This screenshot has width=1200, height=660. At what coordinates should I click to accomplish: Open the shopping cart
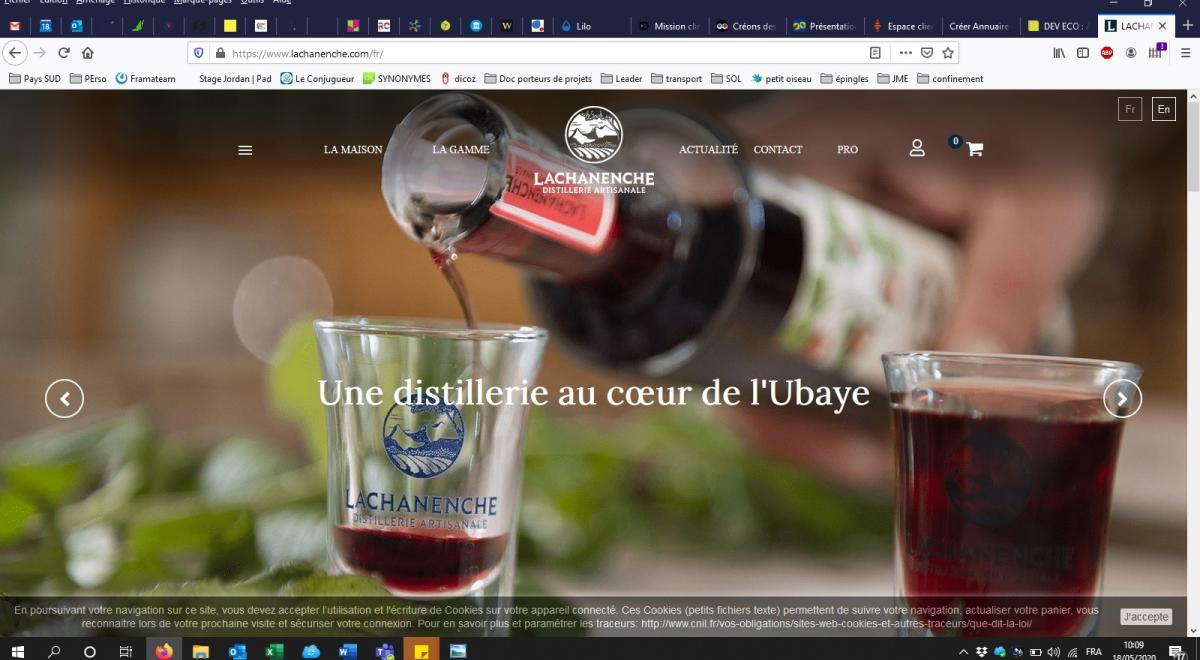pyautogui.click(x=974, y=149)
